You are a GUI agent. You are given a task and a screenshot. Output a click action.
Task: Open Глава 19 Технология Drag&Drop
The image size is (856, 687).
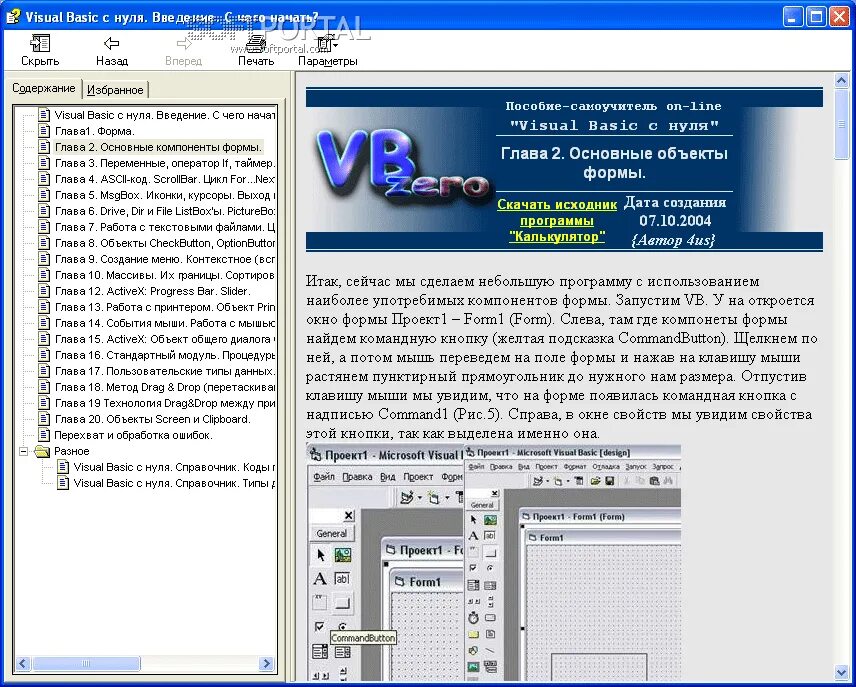tap(164, 403)
